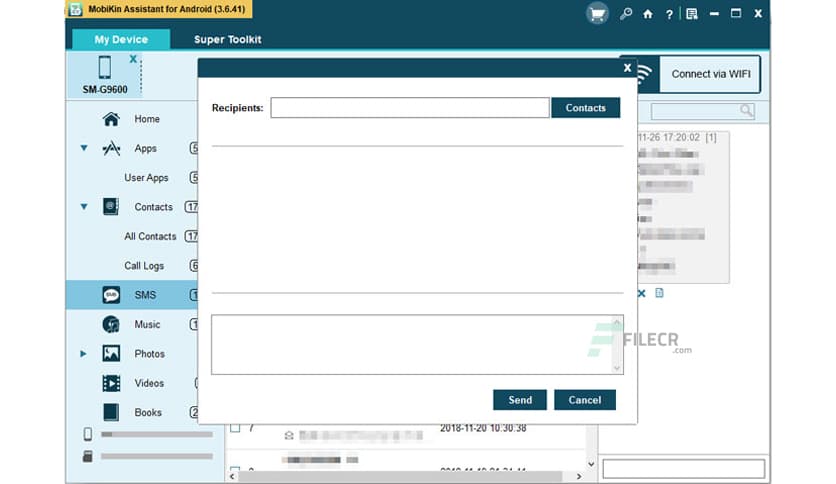
Task: Click the home icon in title bar
Action: pos(648,14)
